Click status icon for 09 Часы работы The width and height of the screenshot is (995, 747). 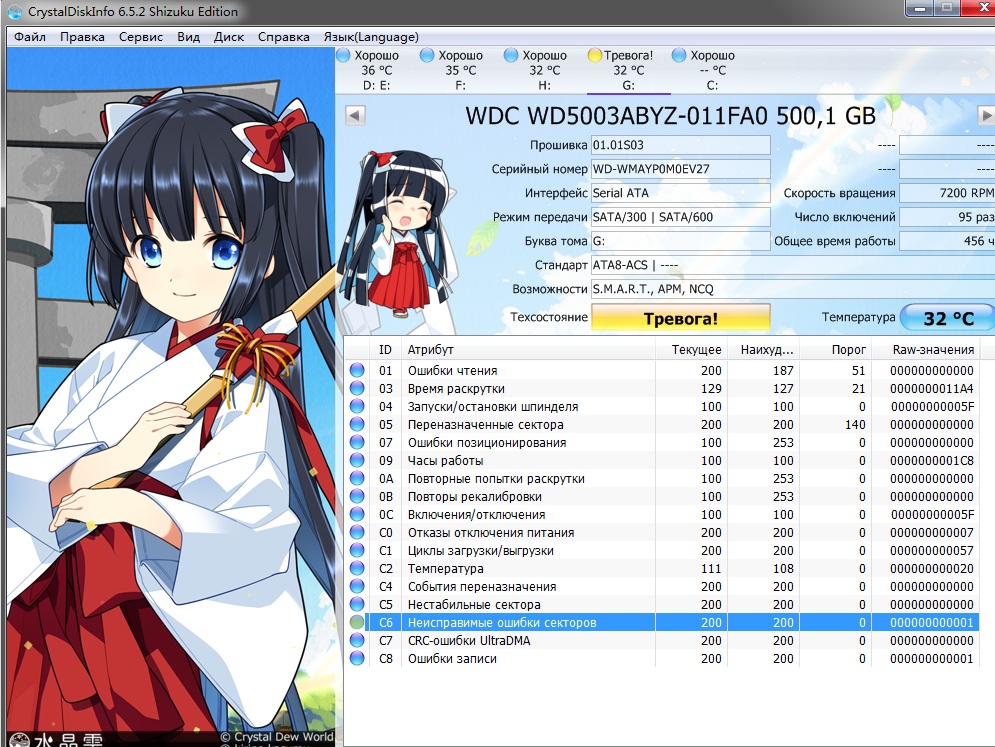tap(357, 460)
